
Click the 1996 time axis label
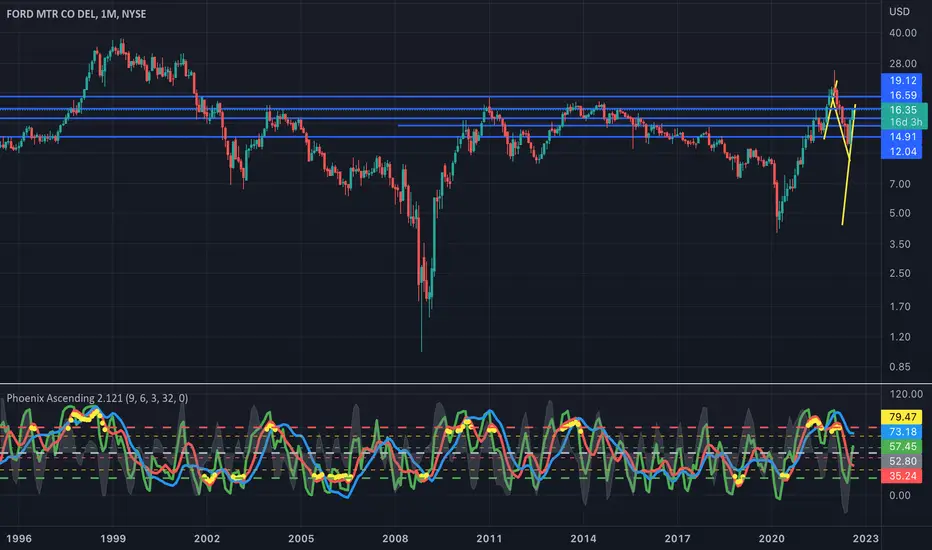pyautogui.click(x=18, y=539)
